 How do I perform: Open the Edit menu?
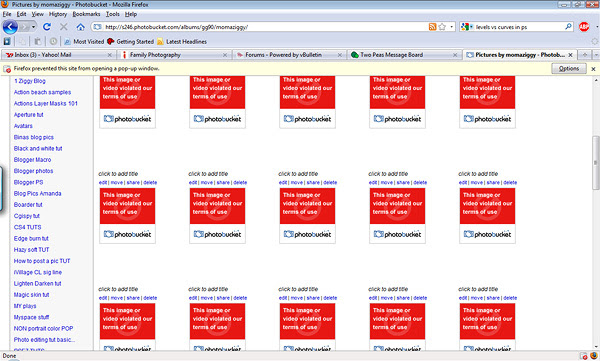pyautogui.click(x=21, y=14)
